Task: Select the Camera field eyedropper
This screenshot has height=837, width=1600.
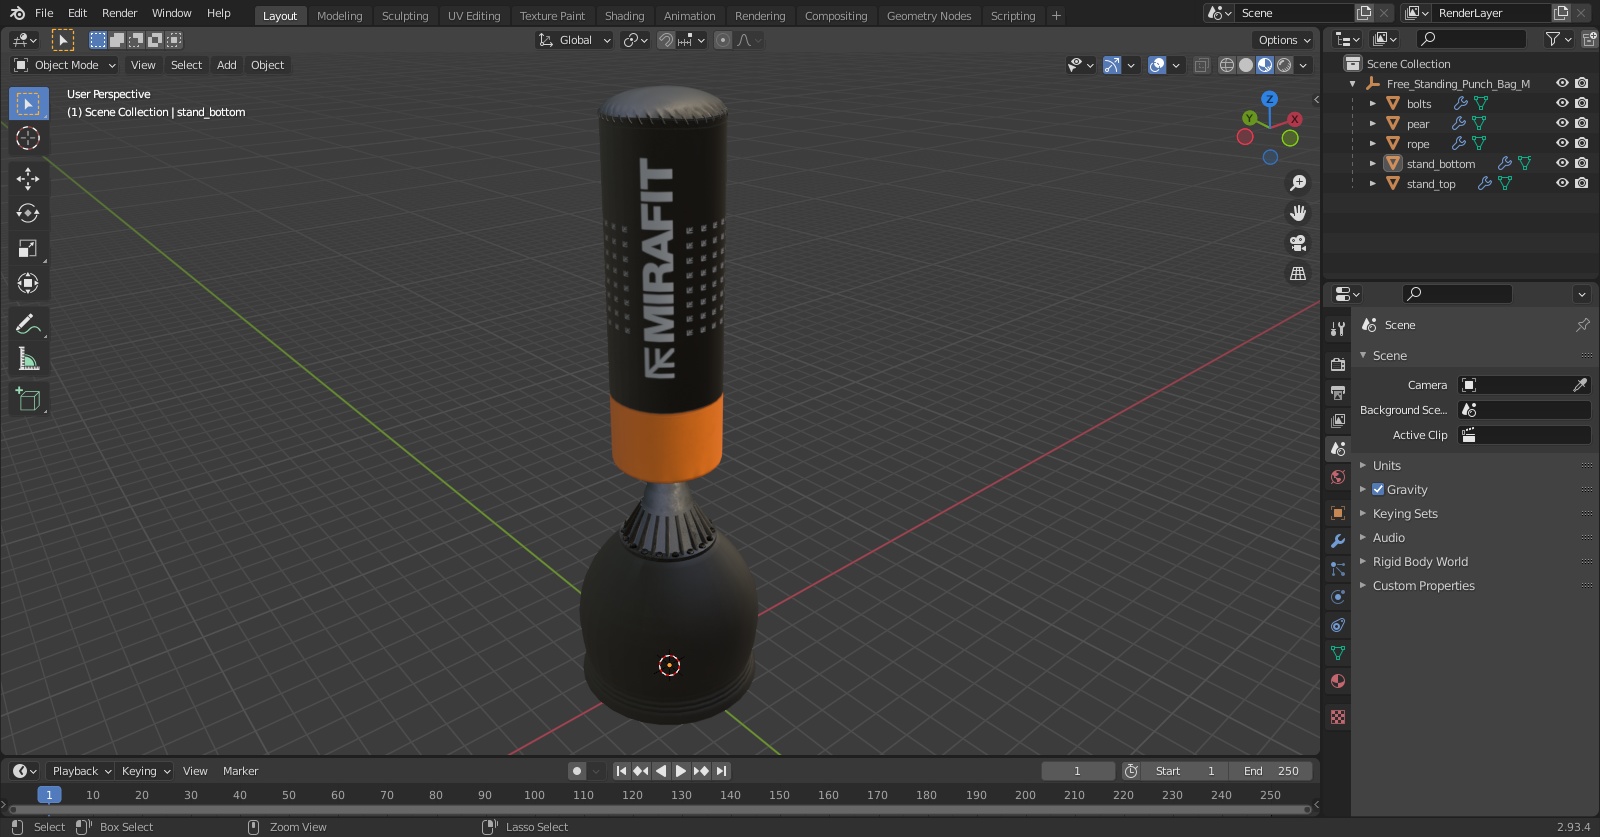Action: (x=1580, y=385)
